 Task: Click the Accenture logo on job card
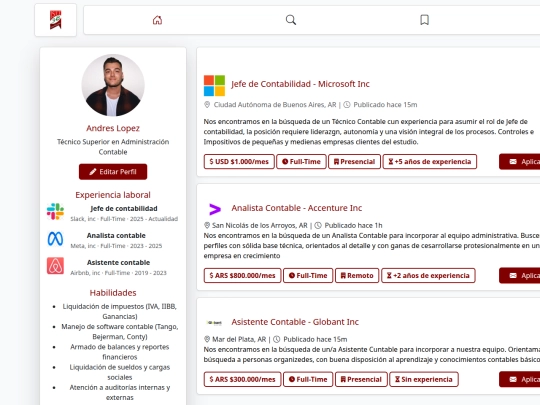click(215, 209)
